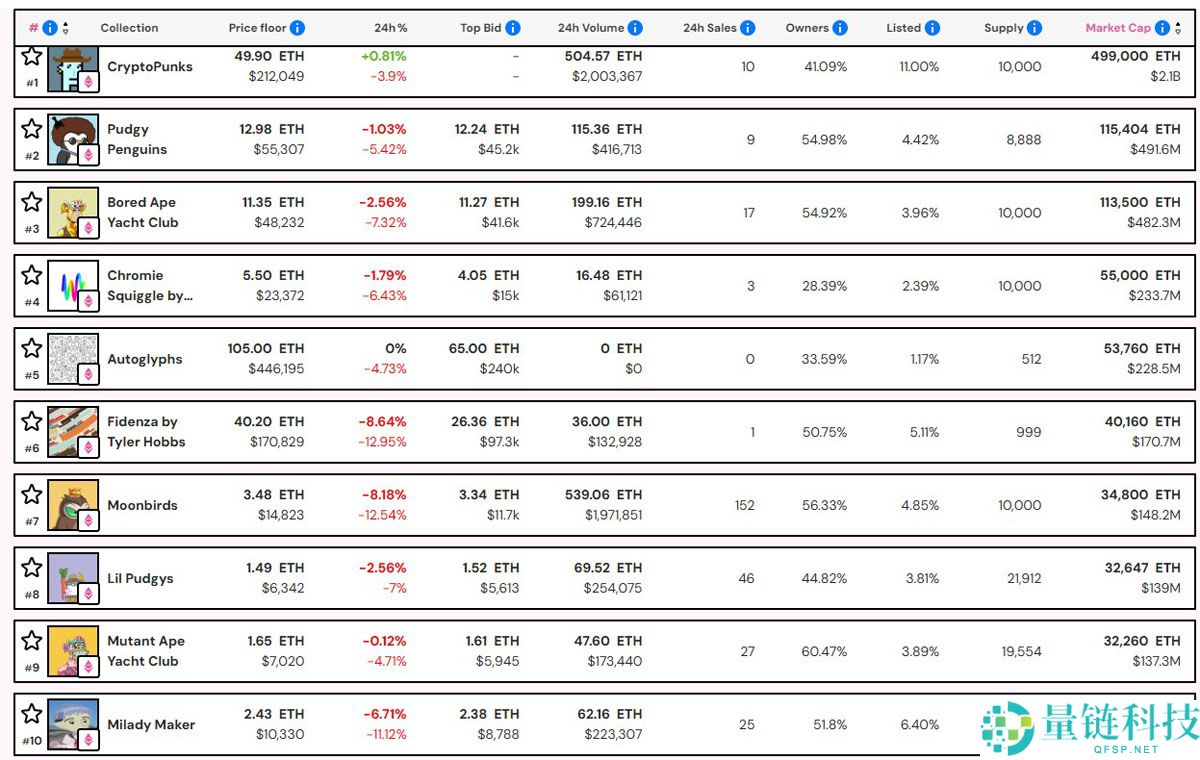This screenshot has height=760, width=1200.
Task: Favorite Autoglyphs by clicking its star
Action: click(31, 347)
